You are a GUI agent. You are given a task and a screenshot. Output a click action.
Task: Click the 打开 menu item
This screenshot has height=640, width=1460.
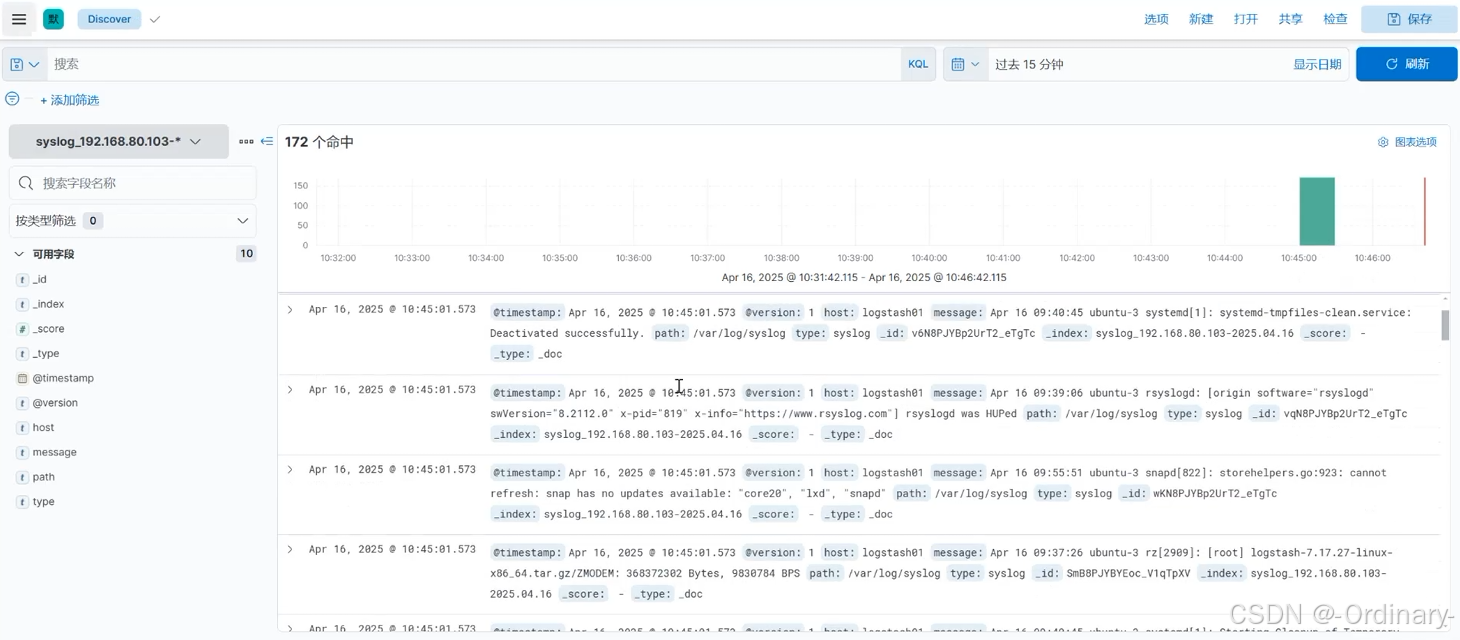pyautogui.click(x=1246, y=19)
